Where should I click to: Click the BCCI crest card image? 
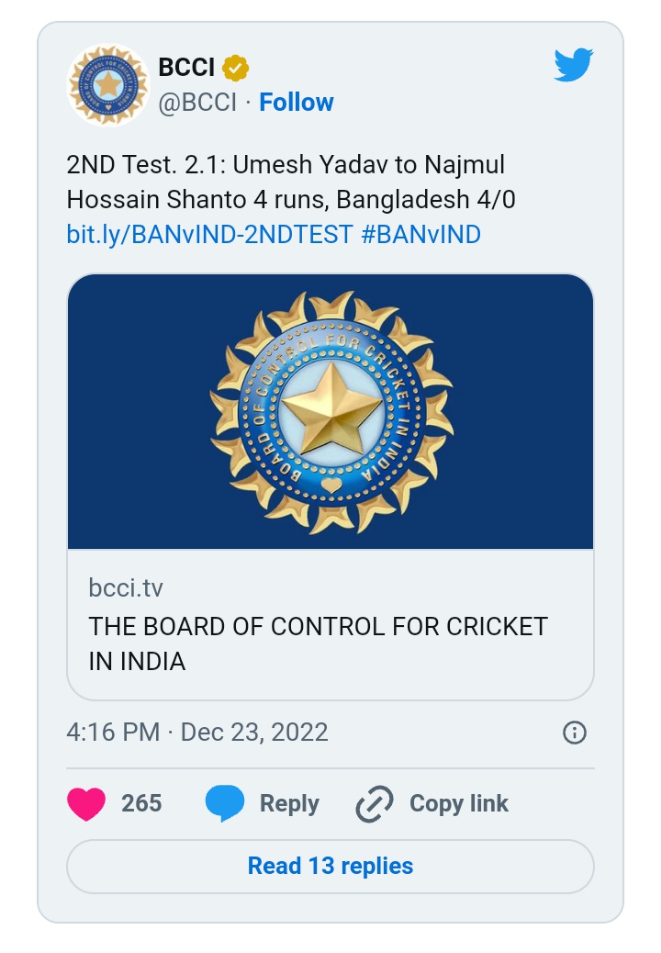tap(330, 411)
